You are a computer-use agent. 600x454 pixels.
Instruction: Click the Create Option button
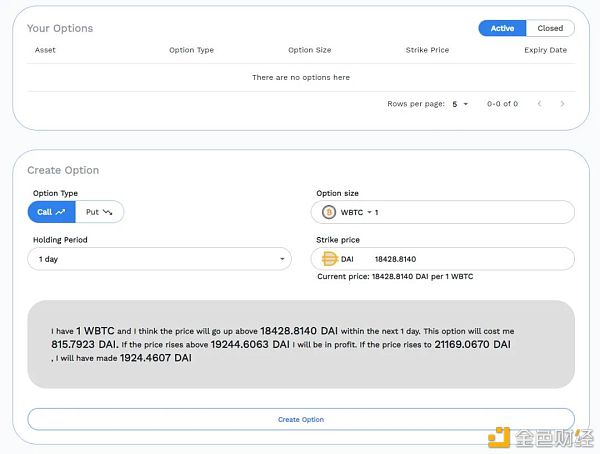click(301, 420)
